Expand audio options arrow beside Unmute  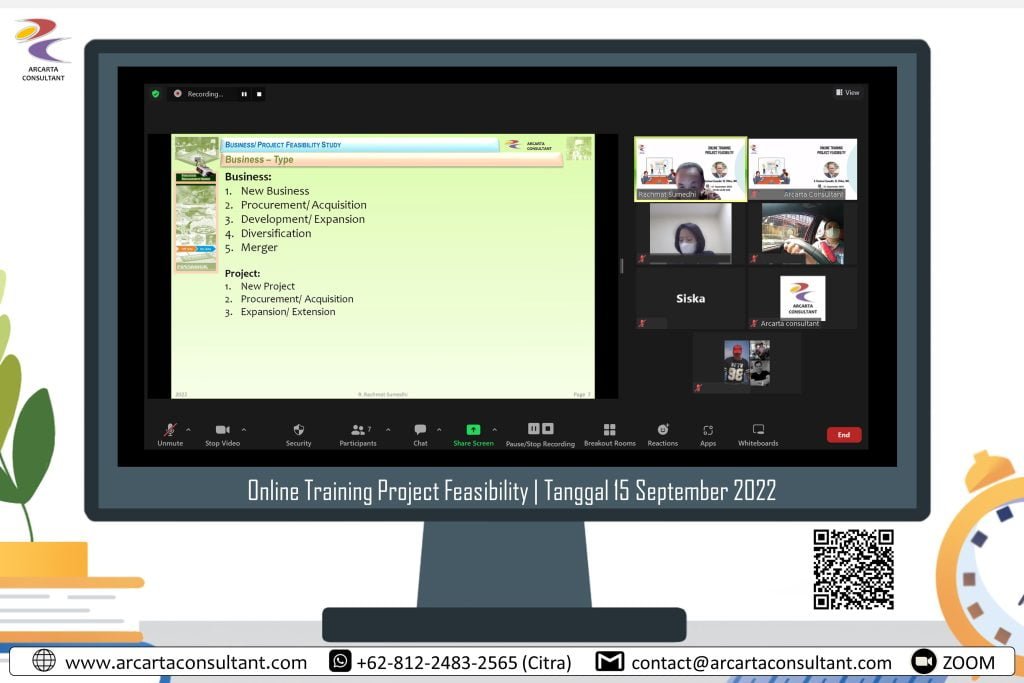tap(188, 430)
